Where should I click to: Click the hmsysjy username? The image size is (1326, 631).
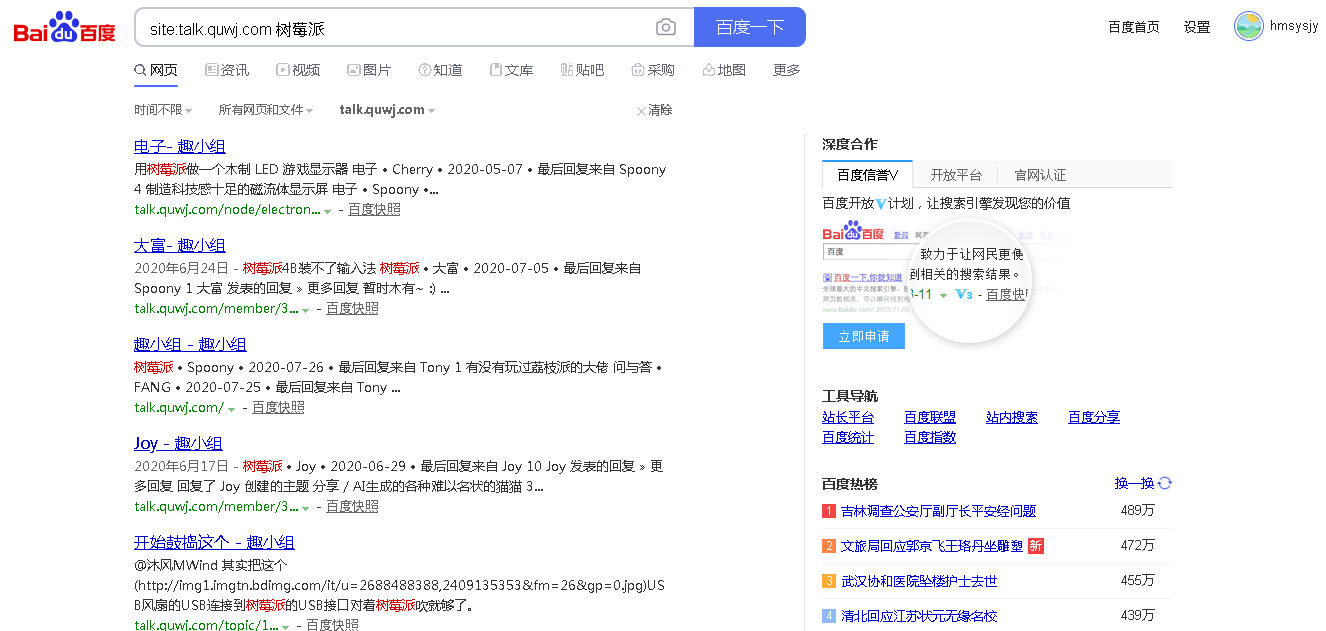[x=1294, y=27]
